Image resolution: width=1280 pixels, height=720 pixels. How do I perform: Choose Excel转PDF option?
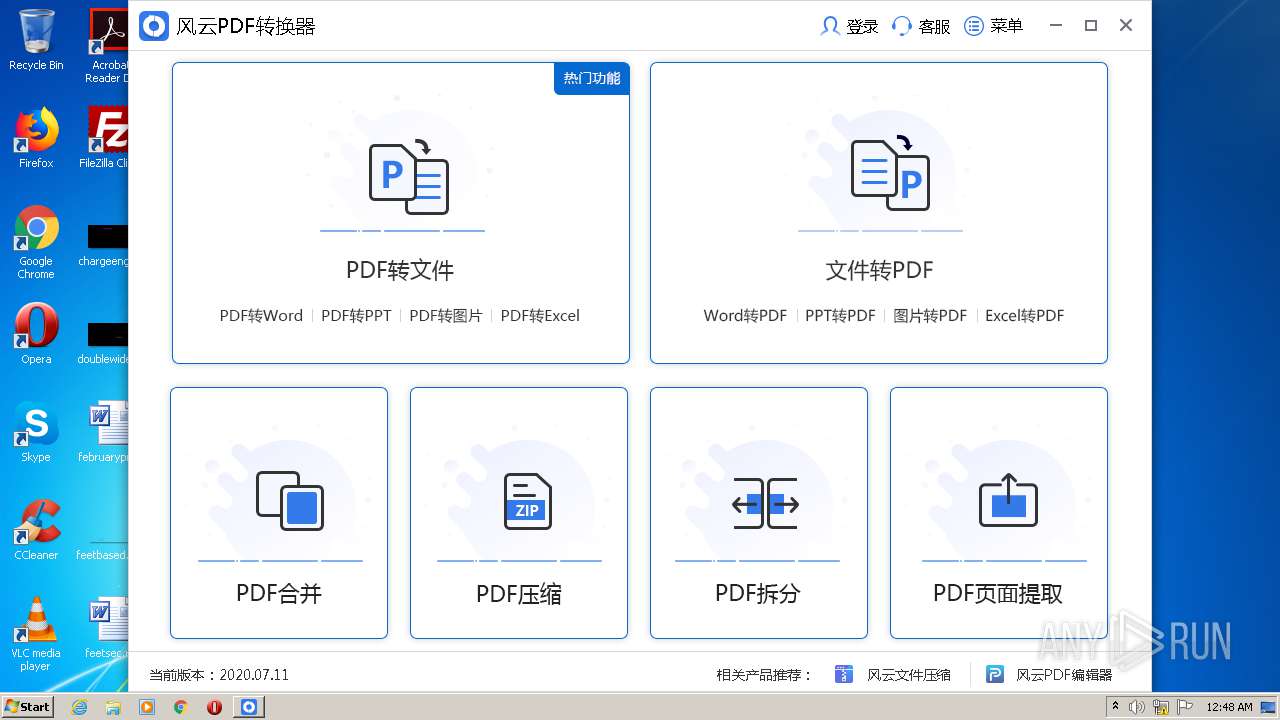pyautogui.click(x=1024, y=315)
